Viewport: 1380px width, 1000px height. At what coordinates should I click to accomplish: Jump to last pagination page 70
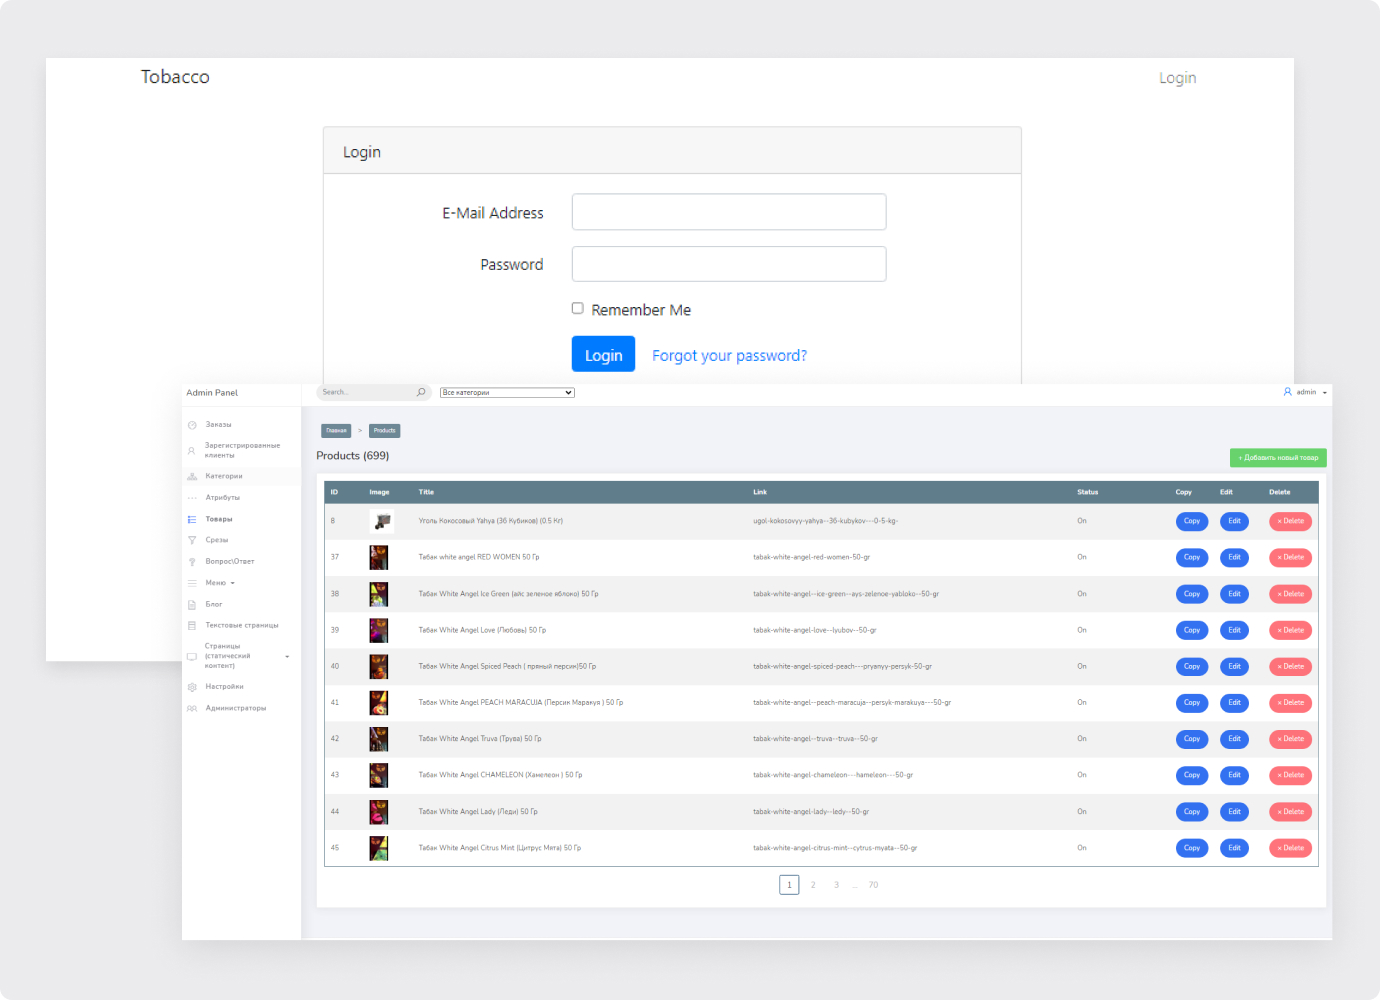coord(873,885)
